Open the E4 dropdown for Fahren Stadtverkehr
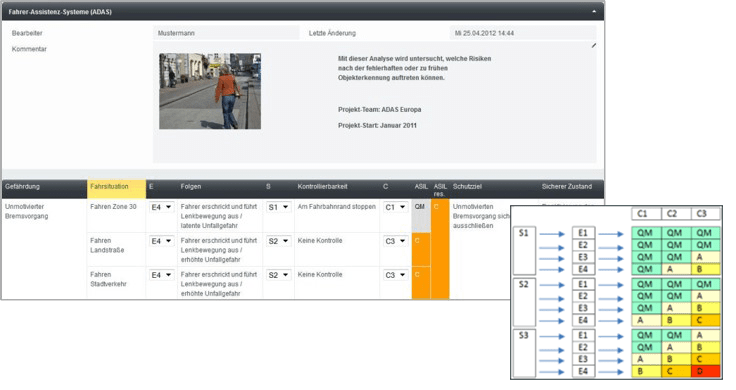 tap(161, 275)
